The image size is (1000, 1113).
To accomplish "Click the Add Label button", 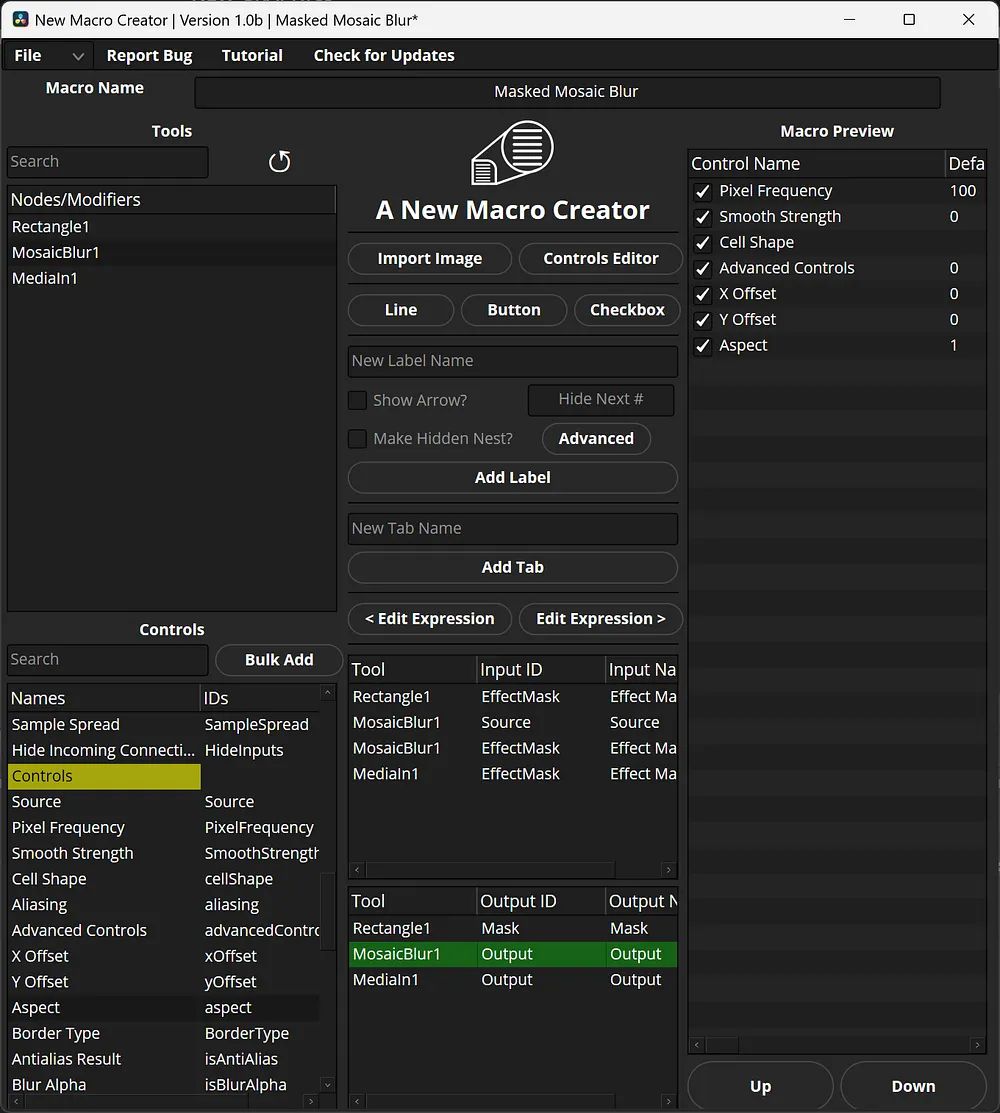I will [512, 478].
